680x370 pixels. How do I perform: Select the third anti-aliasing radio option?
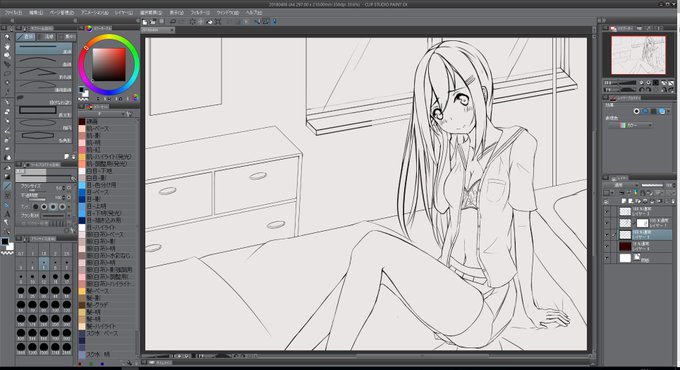click(x=53, y=207)
